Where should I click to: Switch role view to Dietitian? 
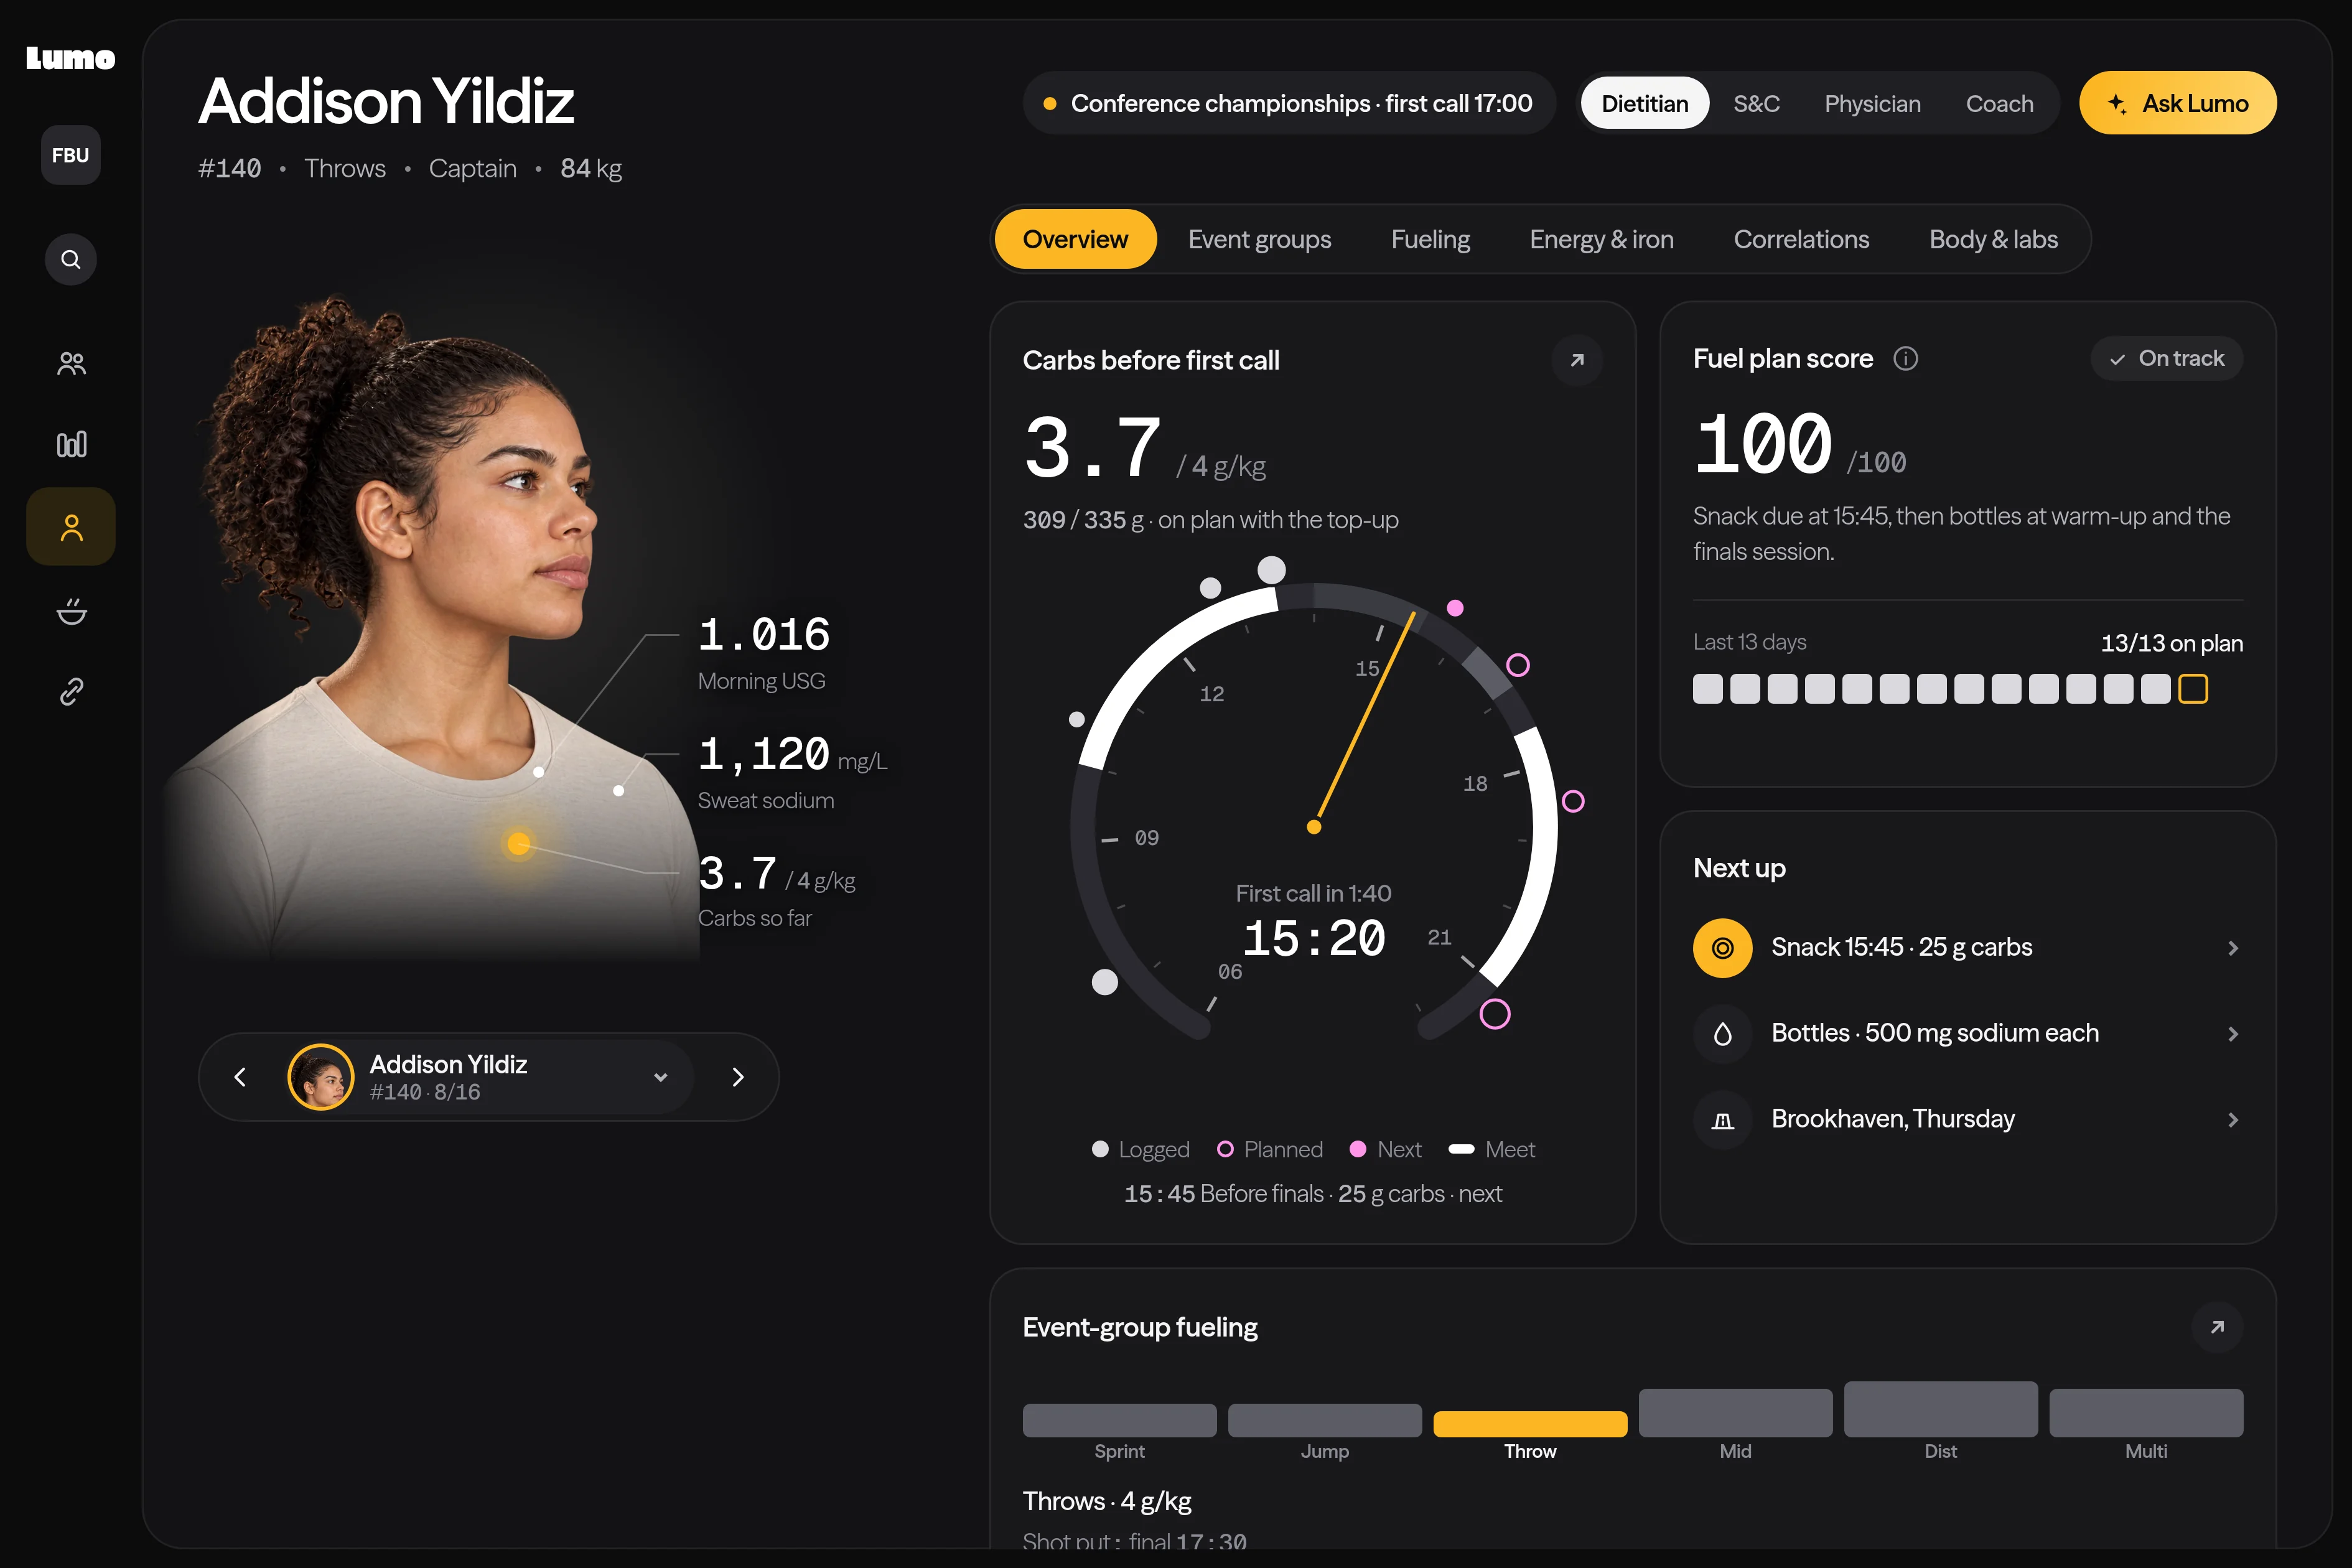[x=1645, y=103]
